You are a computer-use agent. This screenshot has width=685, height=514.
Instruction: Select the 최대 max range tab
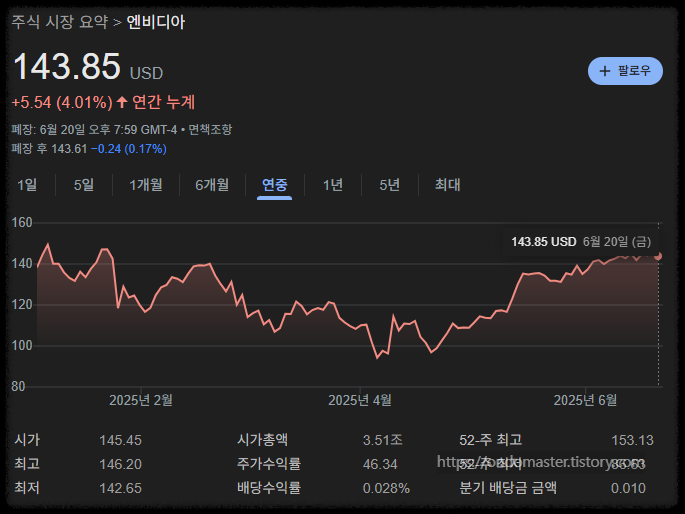coord(447,185)
